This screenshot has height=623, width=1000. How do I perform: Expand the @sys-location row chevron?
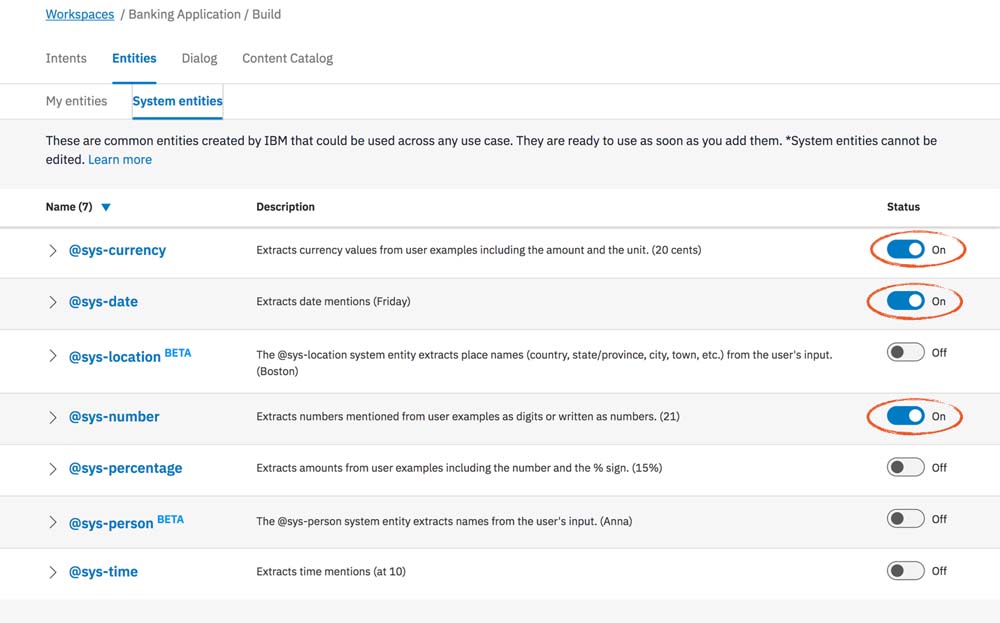53,356
